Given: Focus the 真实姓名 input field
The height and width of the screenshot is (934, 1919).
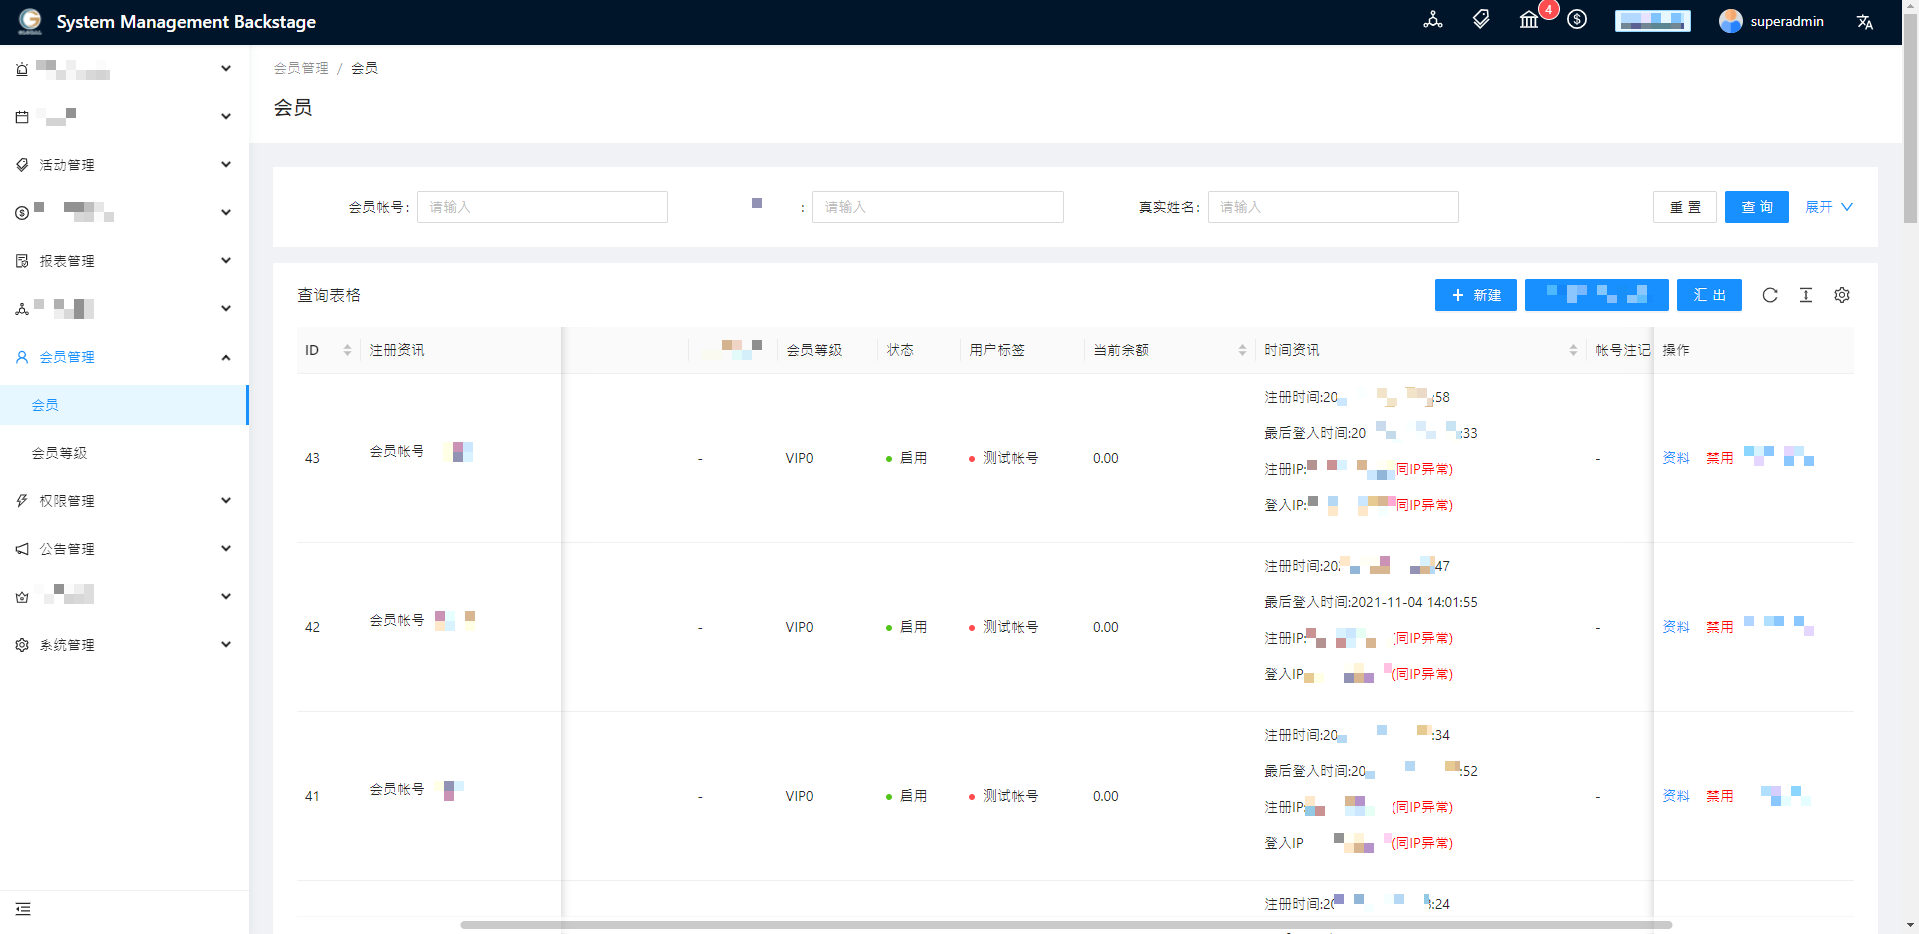Looking at the screenshot, I should pyautogui.click(x=1333, y=207).
